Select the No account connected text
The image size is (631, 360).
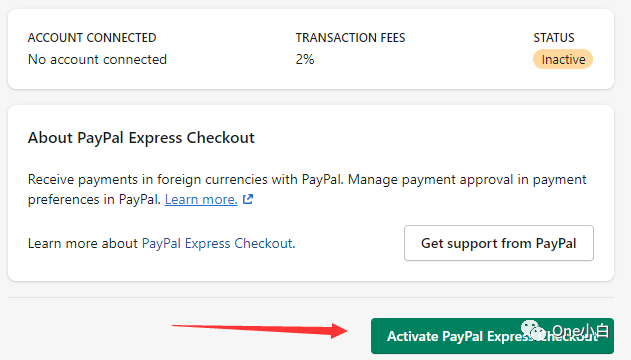click(97, 60)
